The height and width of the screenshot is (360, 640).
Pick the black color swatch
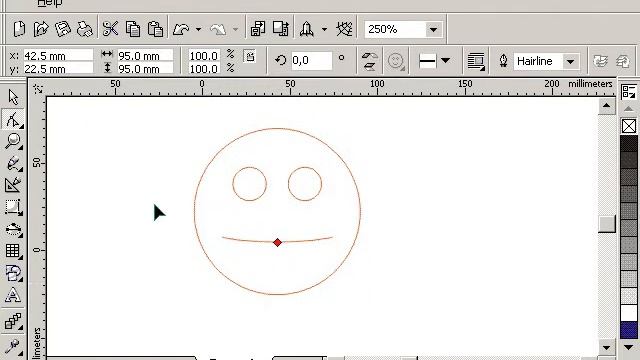point(629,144)
